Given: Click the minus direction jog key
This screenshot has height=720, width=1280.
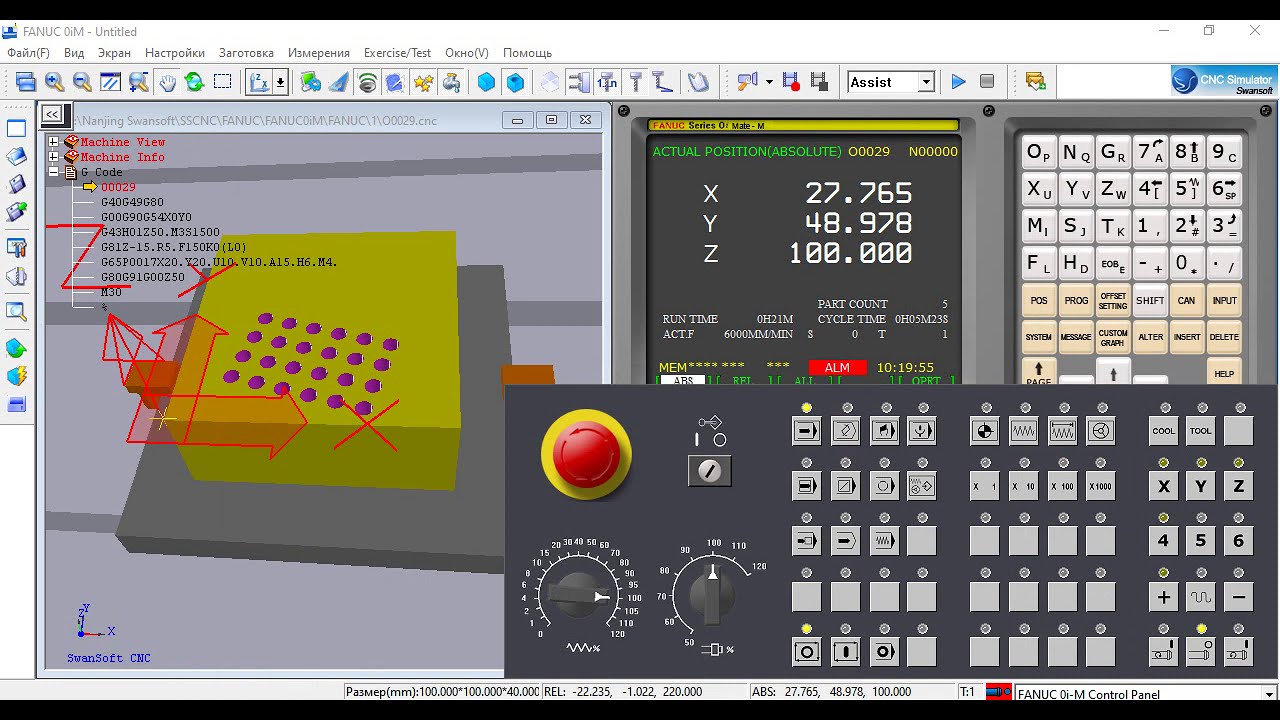Looking at the screenshot, I should [1239, 597].
